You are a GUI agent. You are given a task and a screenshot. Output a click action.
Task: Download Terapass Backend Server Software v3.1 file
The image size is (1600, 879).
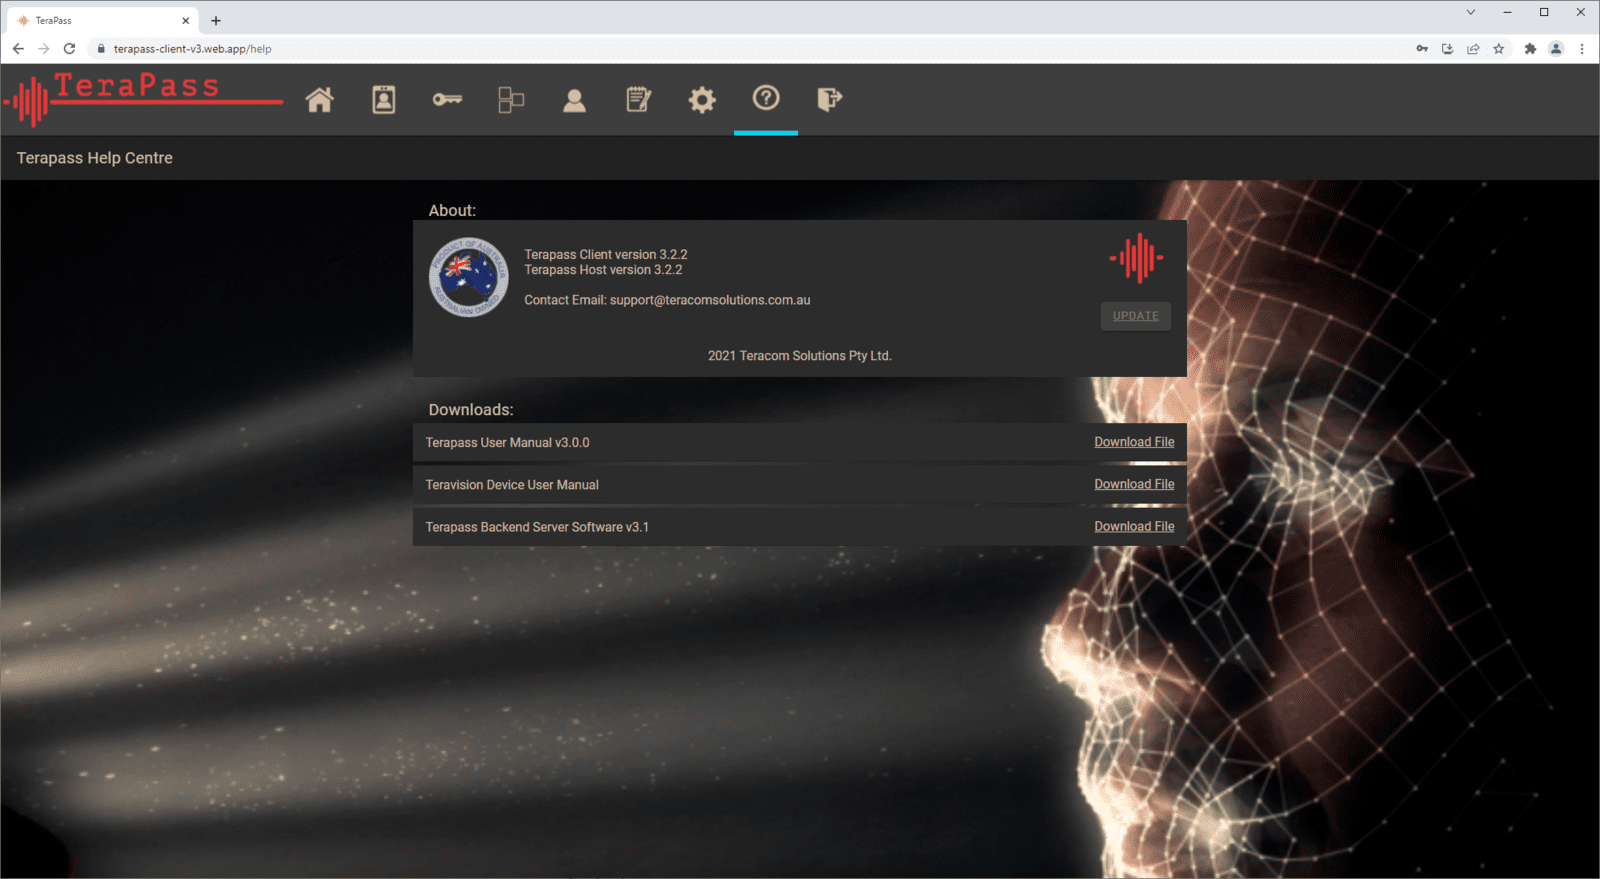(x=1134, y=526)
